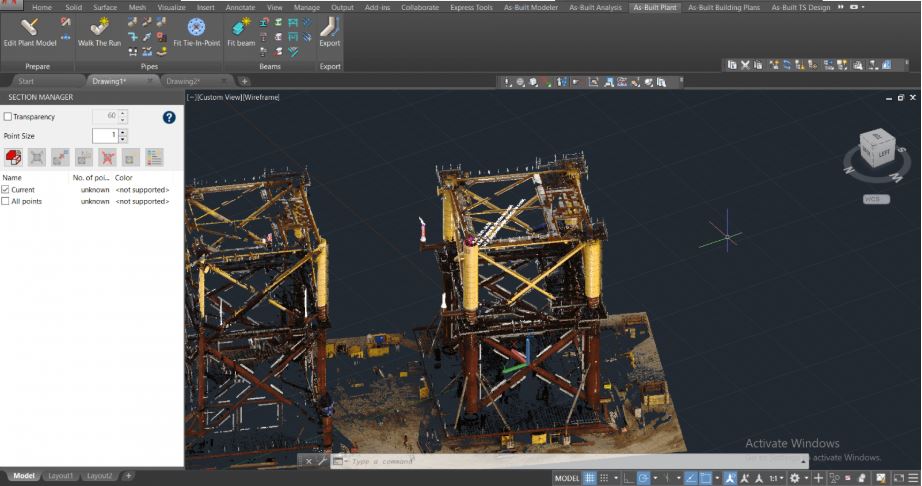This screenshot has height=486, width=922.
Task: Activate the Fit beam tool
Action: [241, 31]
